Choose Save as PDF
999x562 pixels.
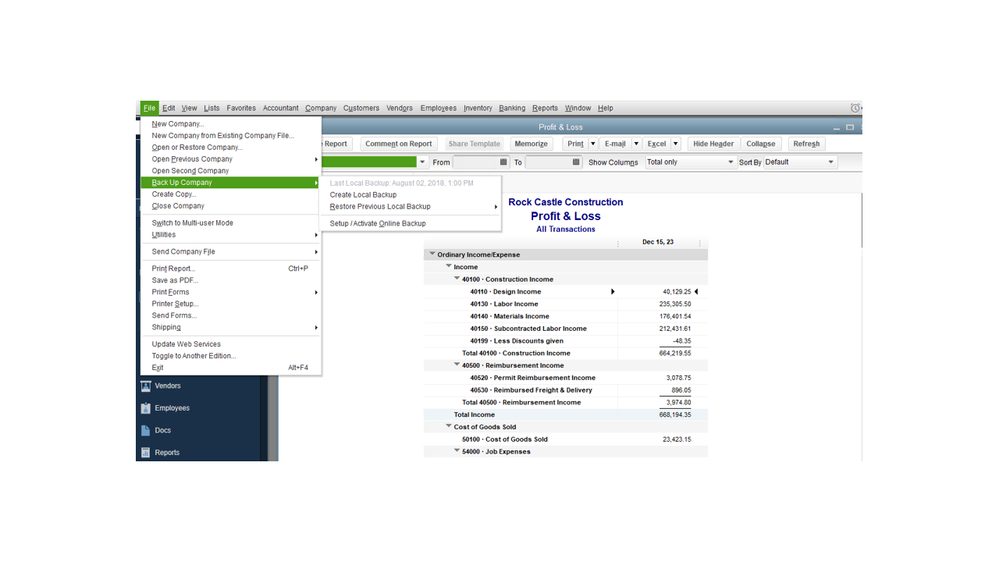pos(231,280)
